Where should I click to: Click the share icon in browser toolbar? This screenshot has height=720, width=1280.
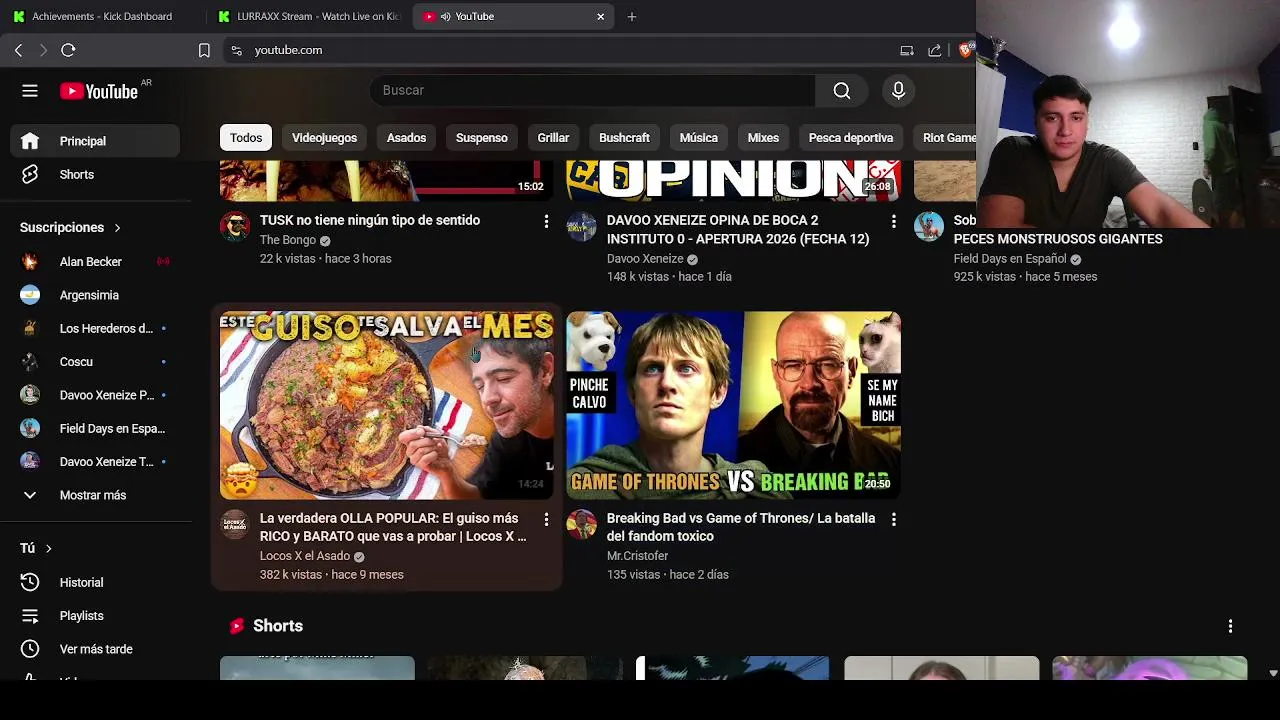pos(934,50)
